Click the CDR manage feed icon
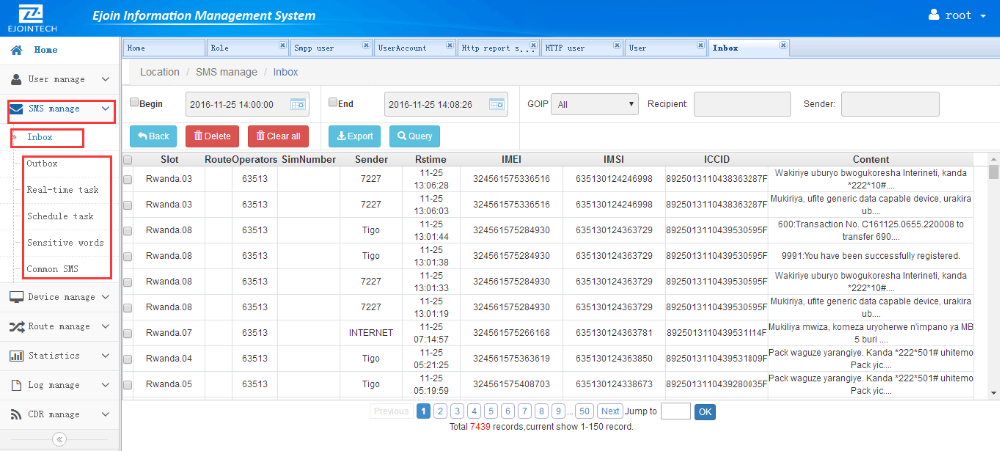This screenshot has height=451, width=1000. pos(17,415)
